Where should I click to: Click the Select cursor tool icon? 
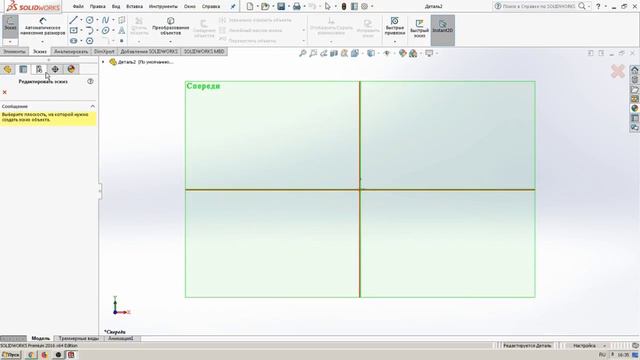tap(328, 6)
